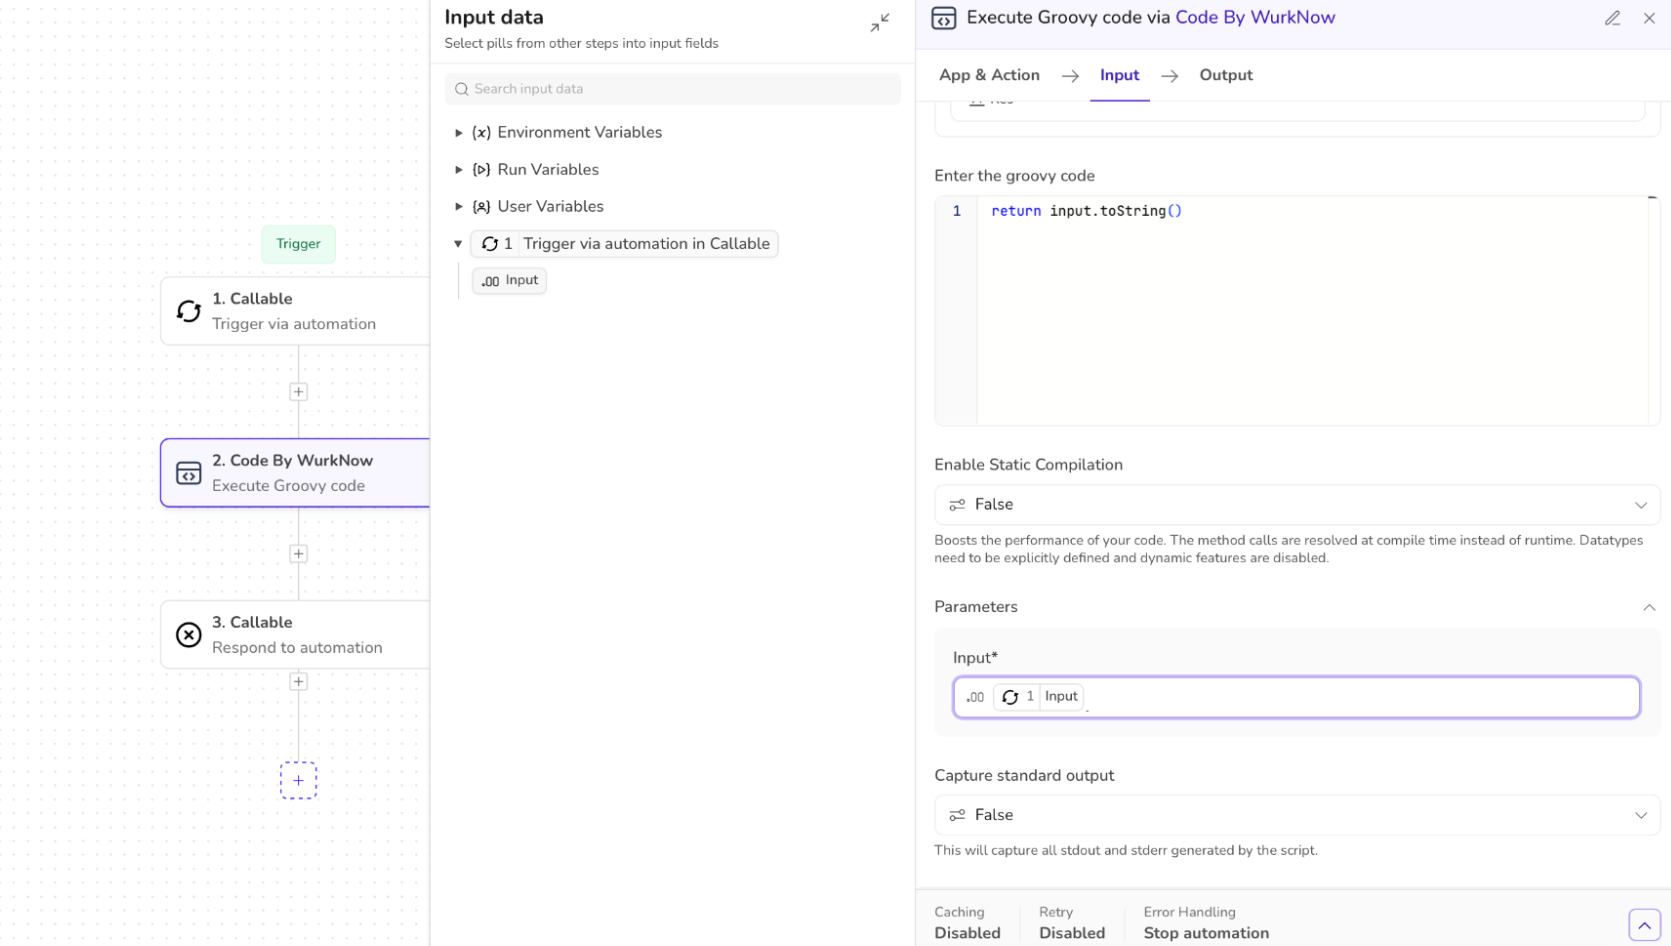Image resolution: width=1671 pixels, height=946 pixels.
Task: Click the Respond to automation X icon
Action: (189, 635)
